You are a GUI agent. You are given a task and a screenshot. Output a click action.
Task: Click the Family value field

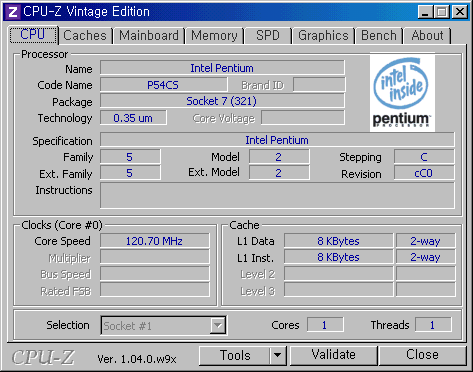click(130, 157)
